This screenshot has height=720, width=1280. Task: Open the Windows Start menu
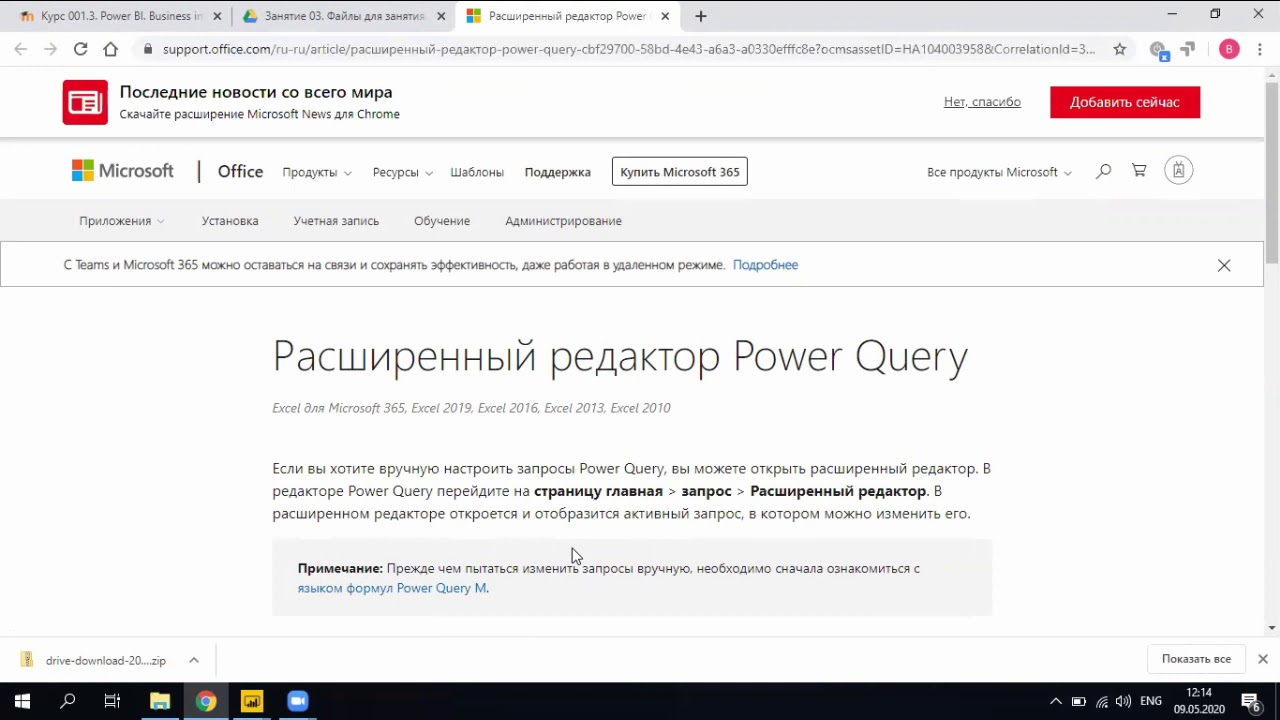pos(22,701)
